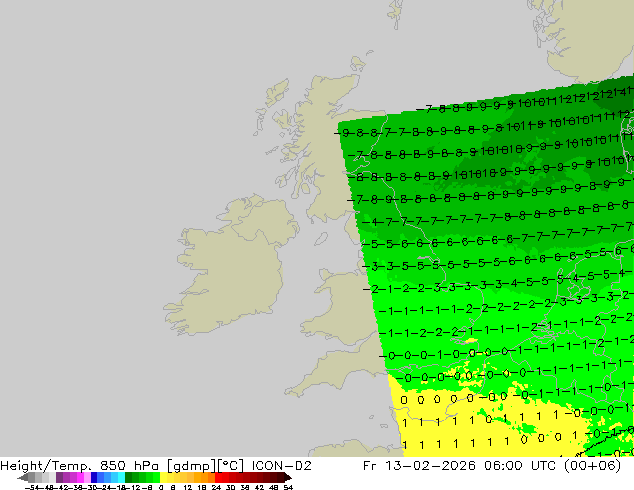Viewport: 634px width, 490px height.
Task: Click the dark purple swatch of the scale
Action: click(59, 477)
